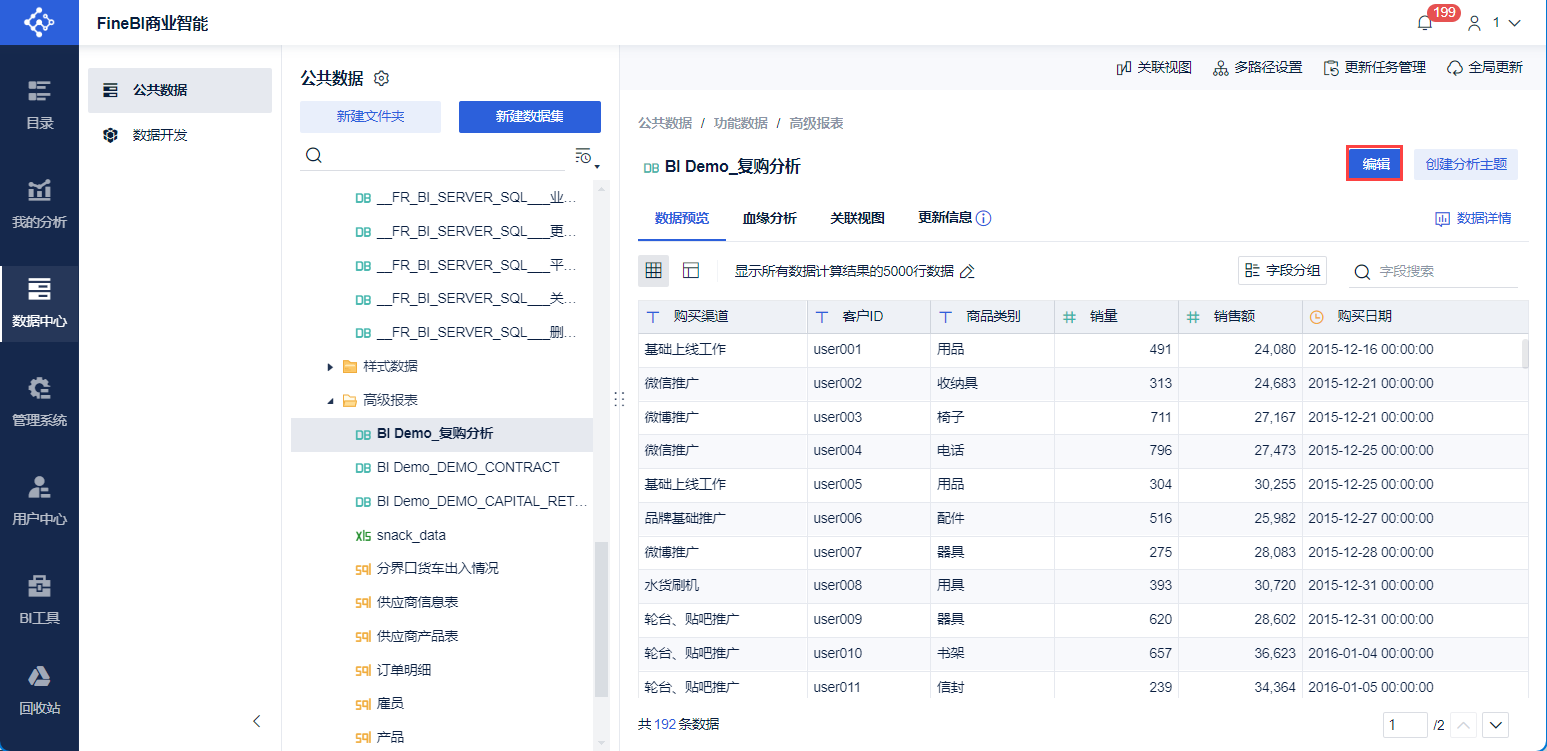Go to previous page arrow

(1463, 725)
